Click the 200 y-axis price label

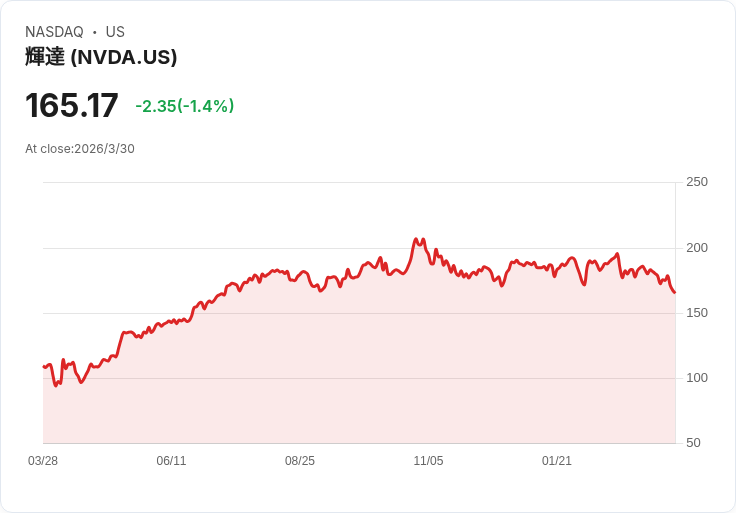click(x=696, y=247)
